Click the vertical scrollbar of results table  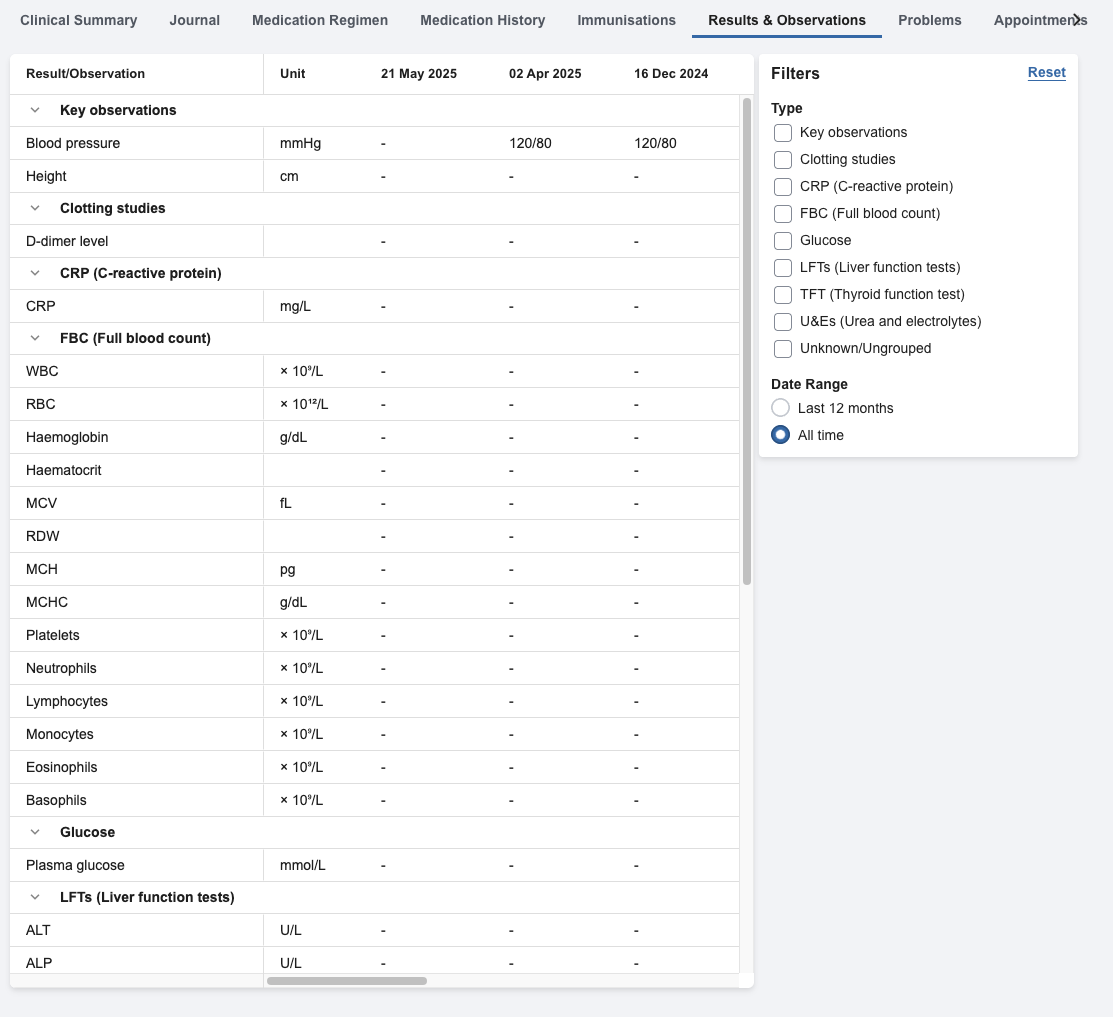(747, 340)
